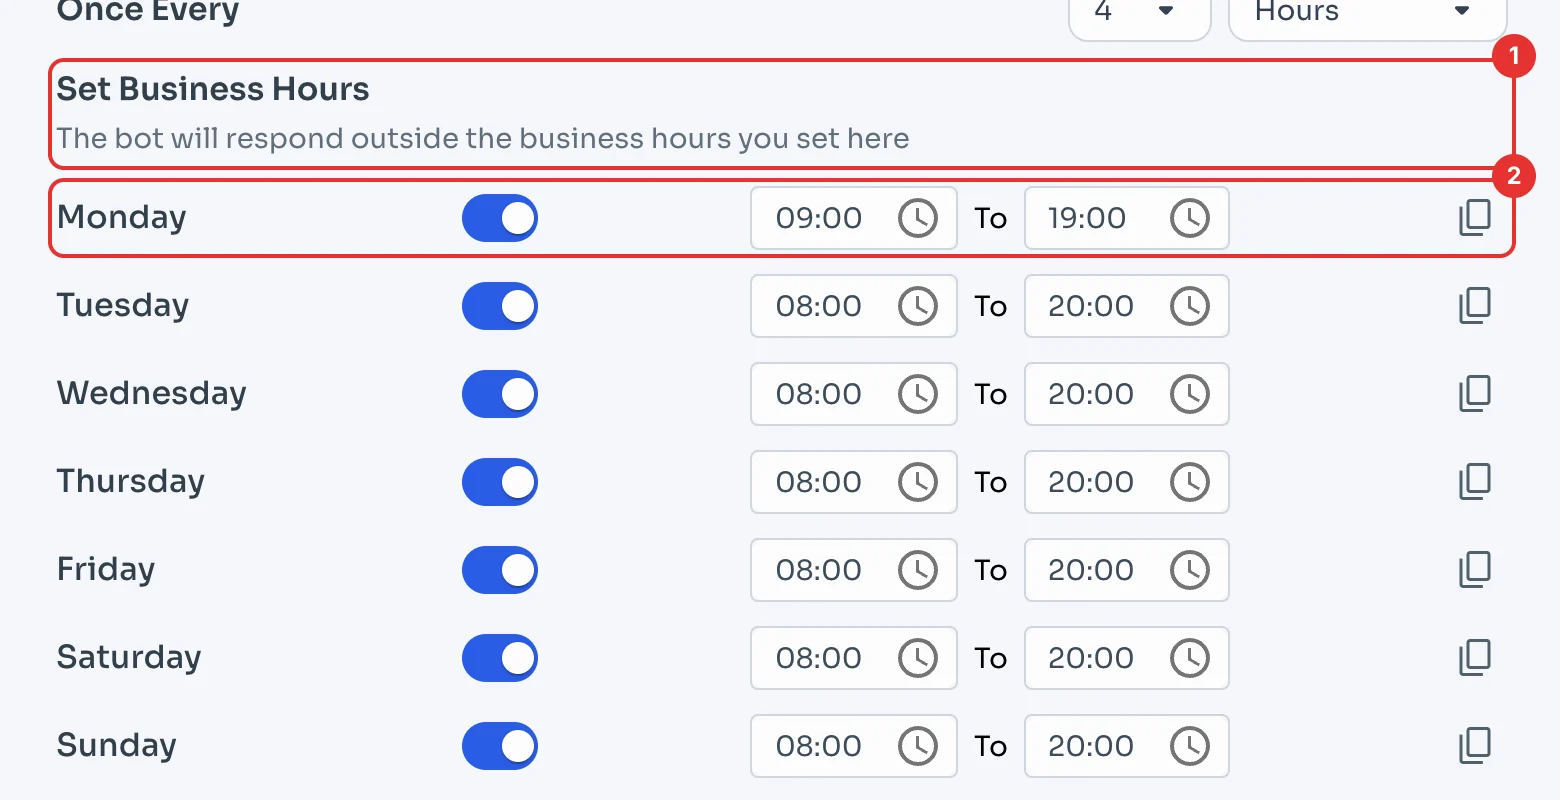Disable the Friday business hours toggle

[x=500, y=570]
